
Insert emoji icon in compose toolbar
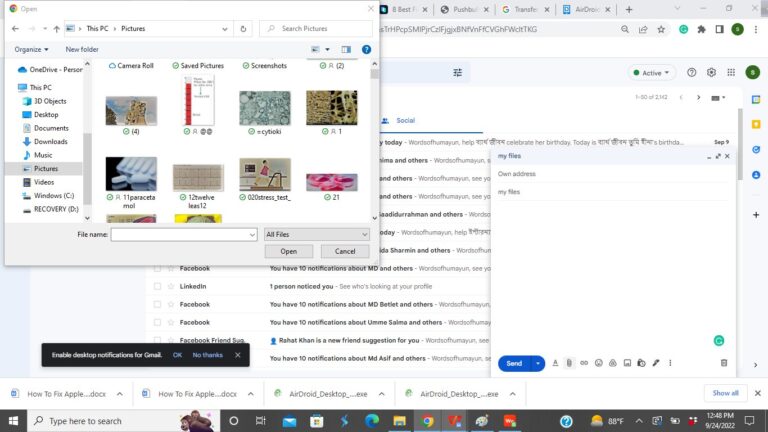click(x=599, y=363)
